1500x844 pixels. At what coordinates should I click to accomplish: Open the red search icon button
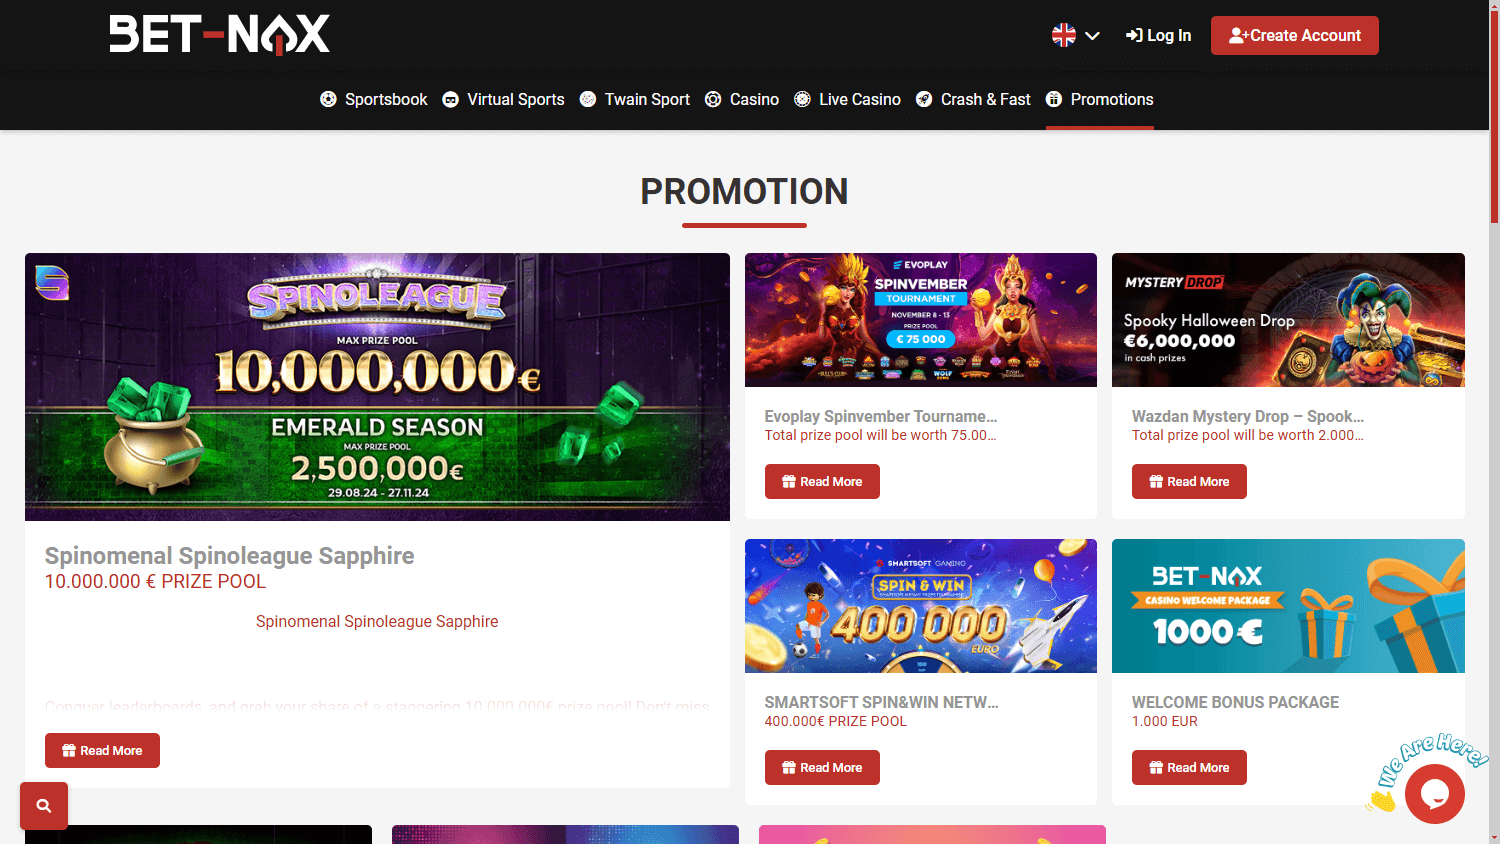(44, 806)
